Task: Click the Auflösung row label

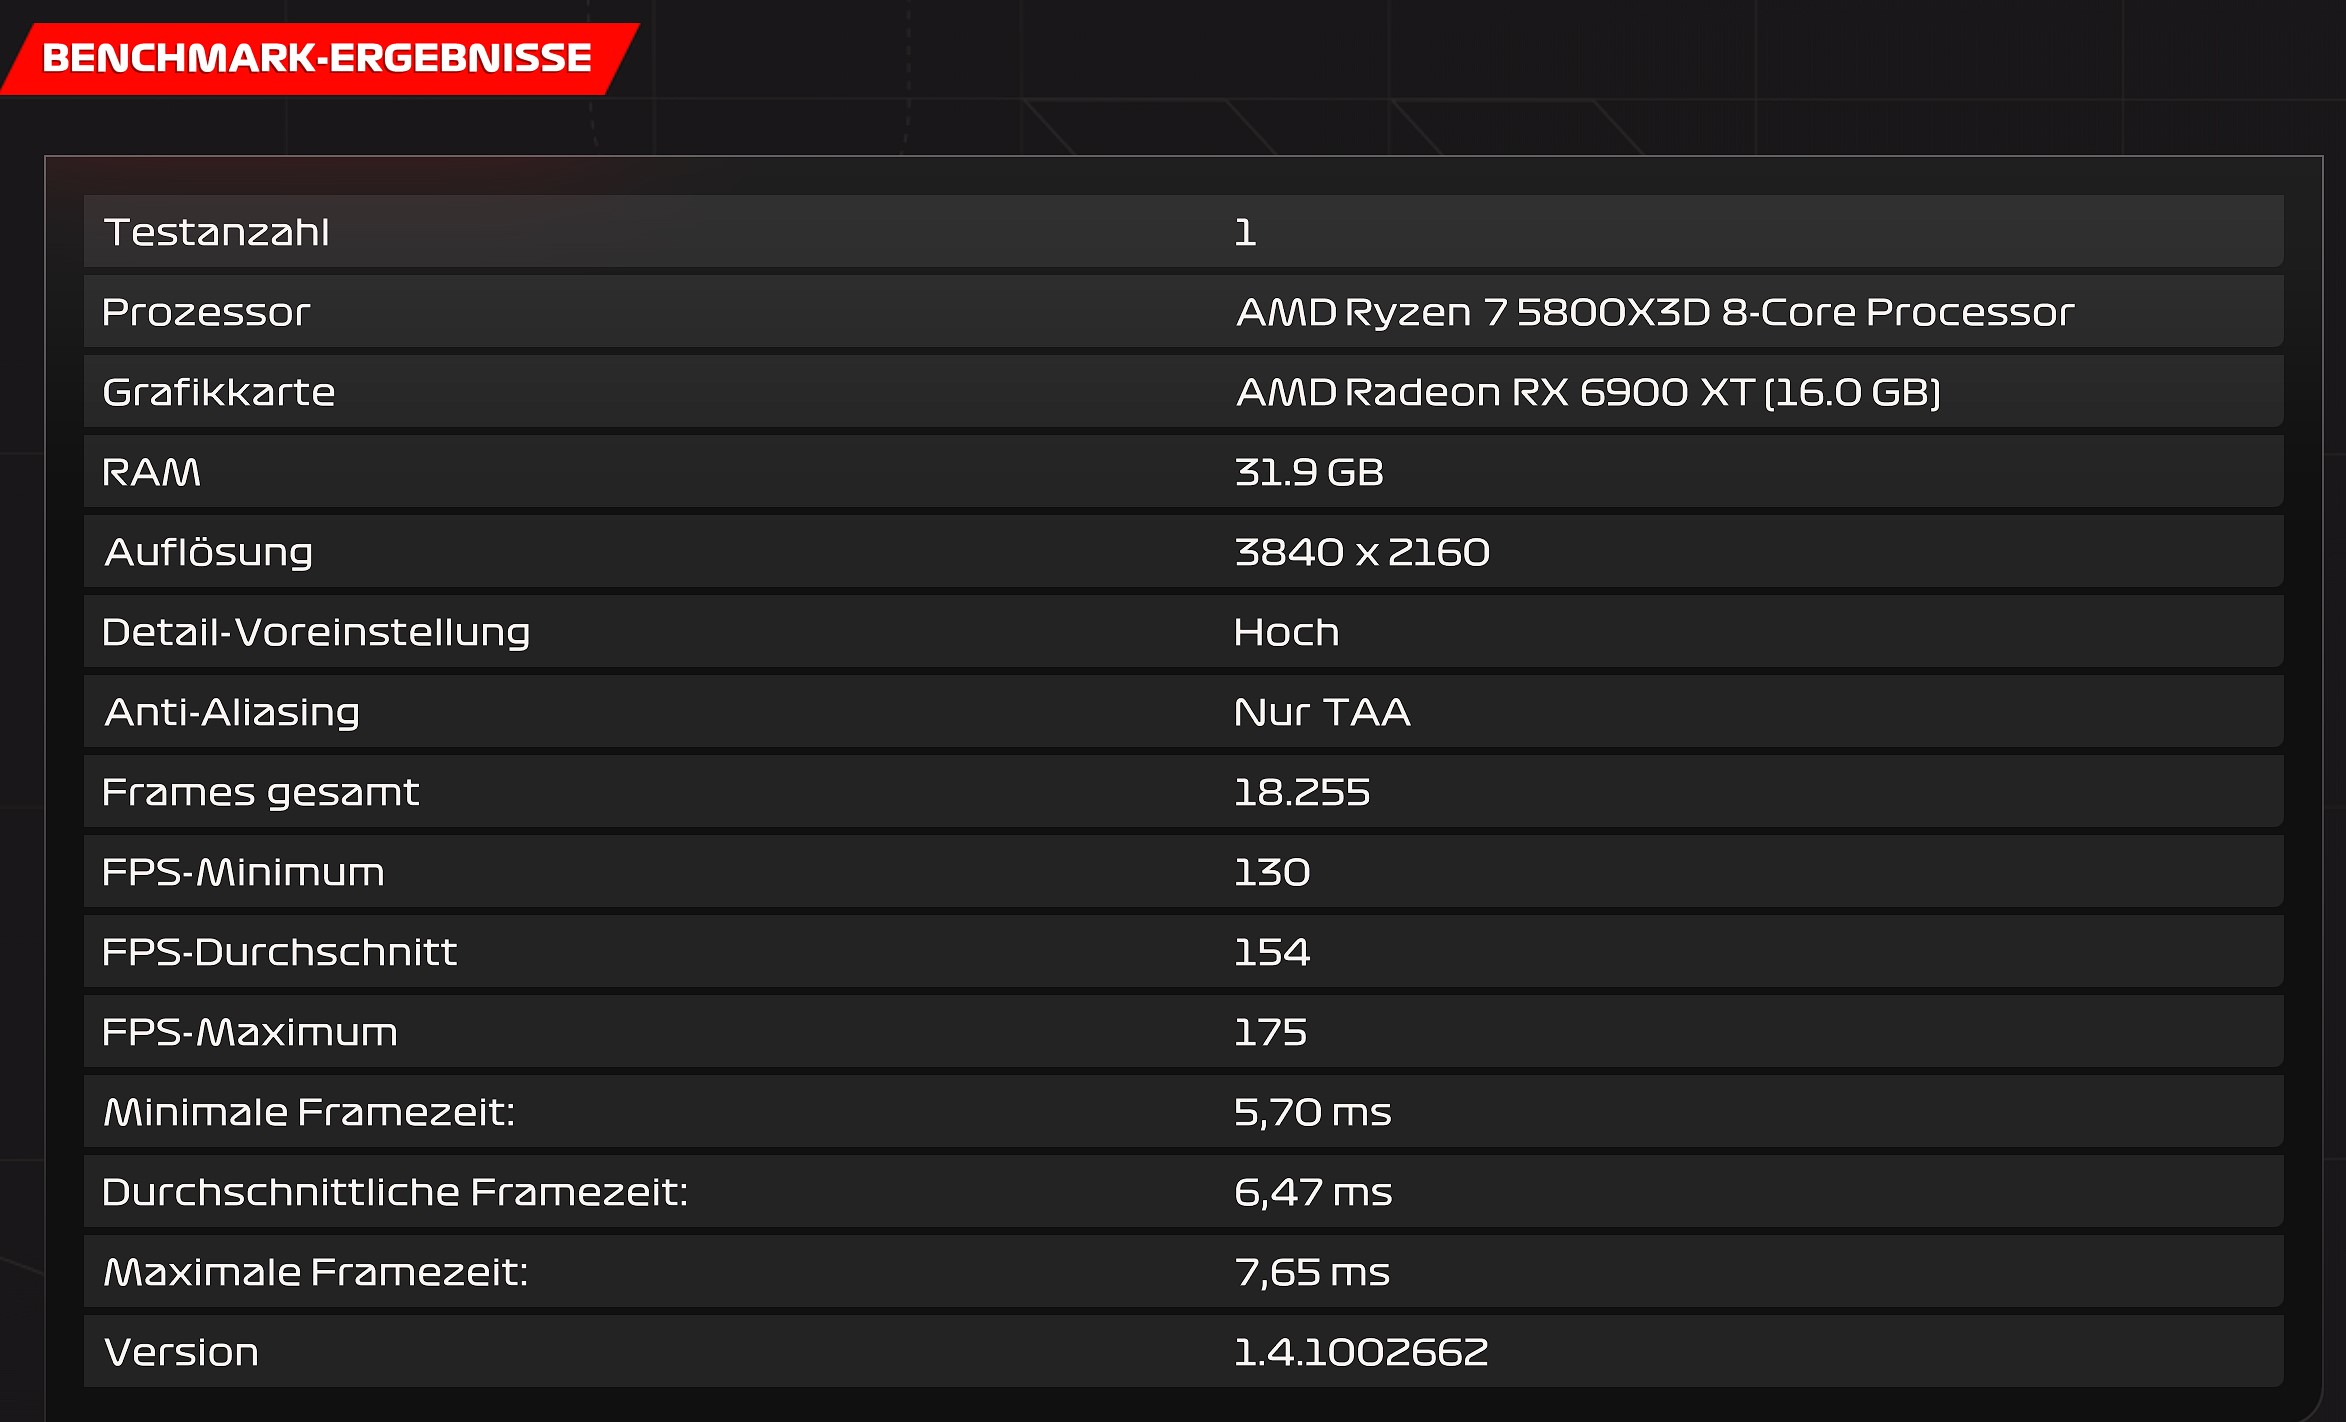Action: pyautogui.click(x=209, y=552)
